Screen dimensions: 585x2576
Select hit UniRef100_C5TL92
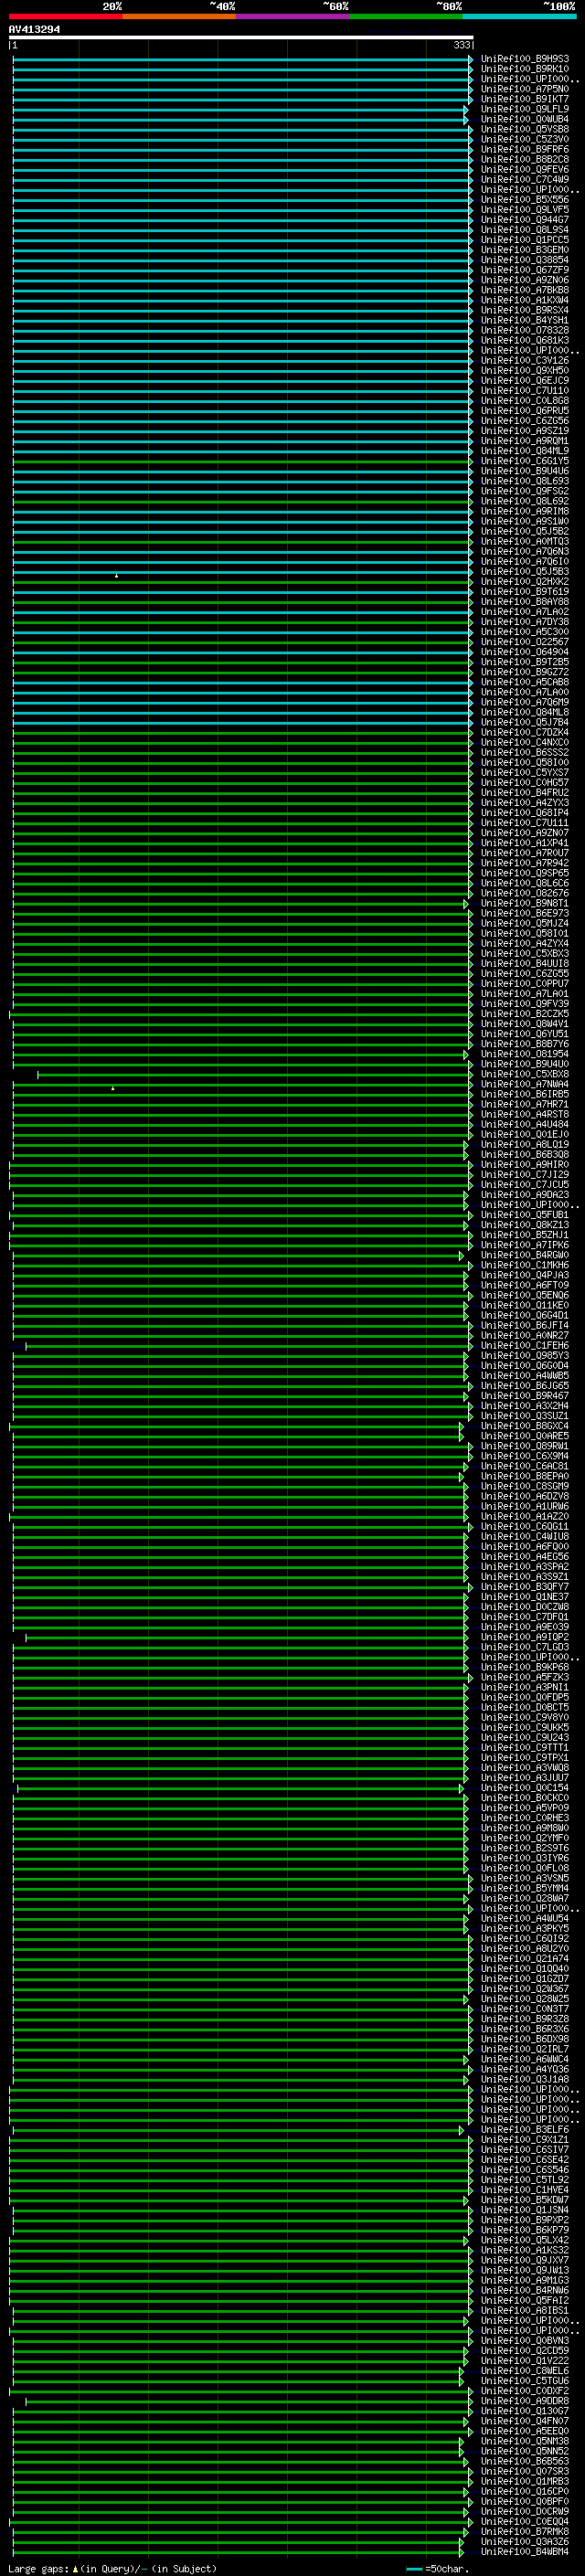(x=525, y=2180)
